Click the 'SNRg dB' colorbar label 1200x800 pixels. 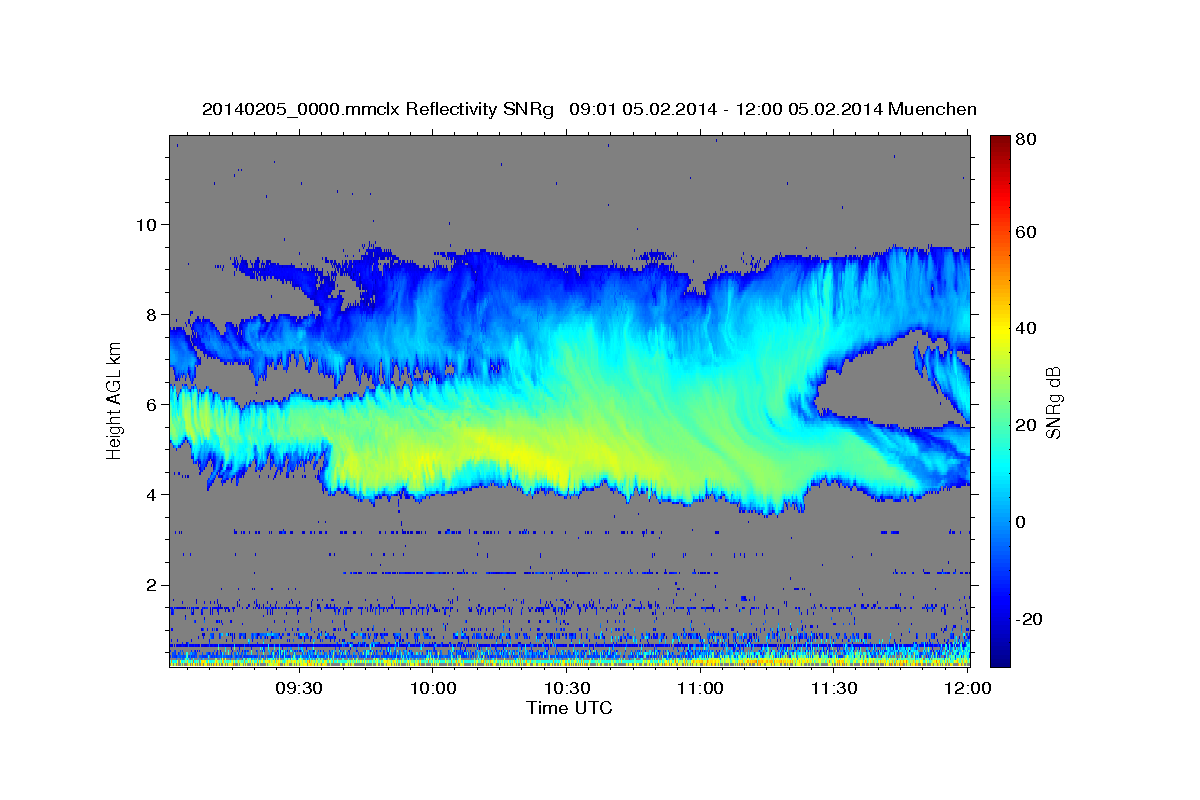pyautogui.click(x=1053, y=402)
